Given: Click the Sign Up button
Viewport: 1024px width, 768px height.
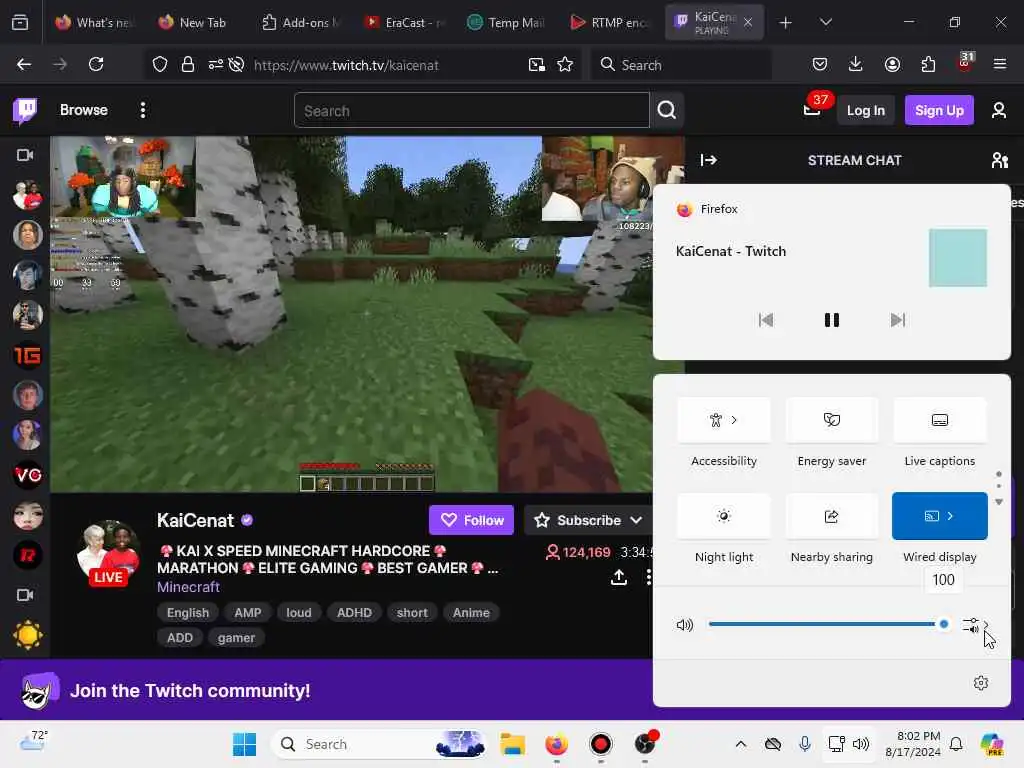Looking at the screenshot, I should tap(938, 110).
